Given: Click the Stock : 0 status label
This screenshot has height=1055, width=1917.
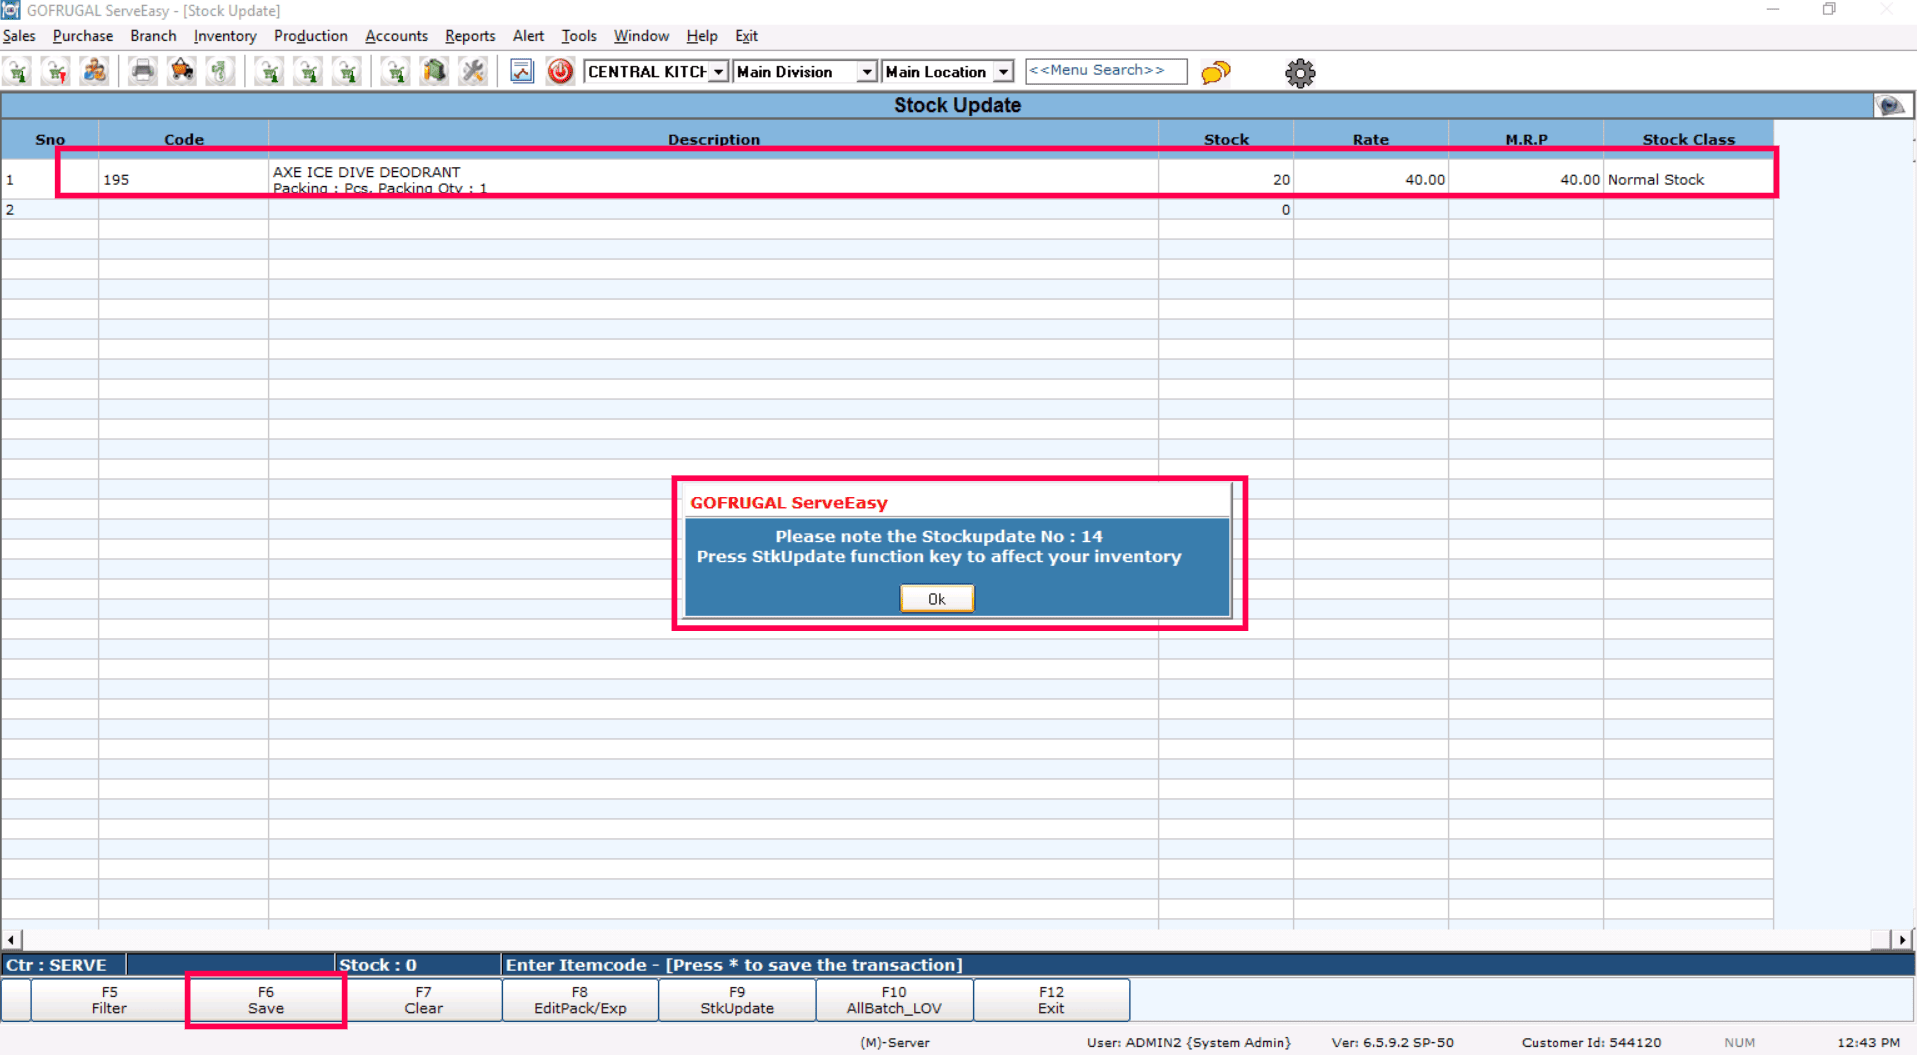Looking at the screenshot, I should point(378,965).
